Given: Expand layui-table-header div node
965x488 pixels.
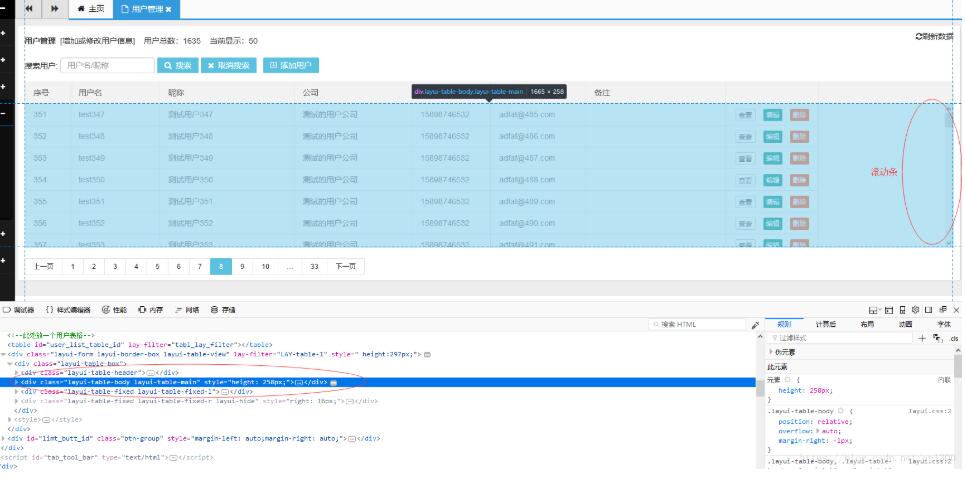Looking at the screenshot, I should [17, 373].
